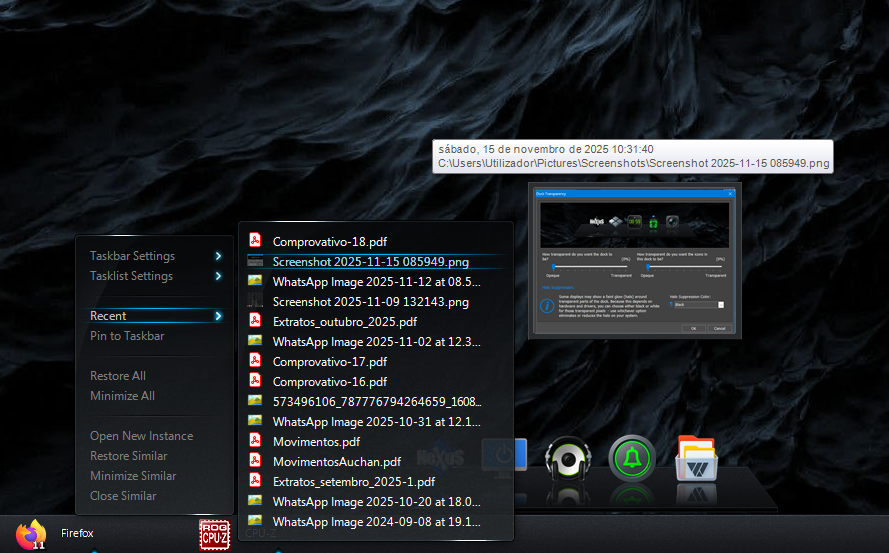This screenshot has width=889, height=553.
Task: Open the ROG CPU-Z taskbar icon
Action: pyautogui.click(x=214, y=534)
